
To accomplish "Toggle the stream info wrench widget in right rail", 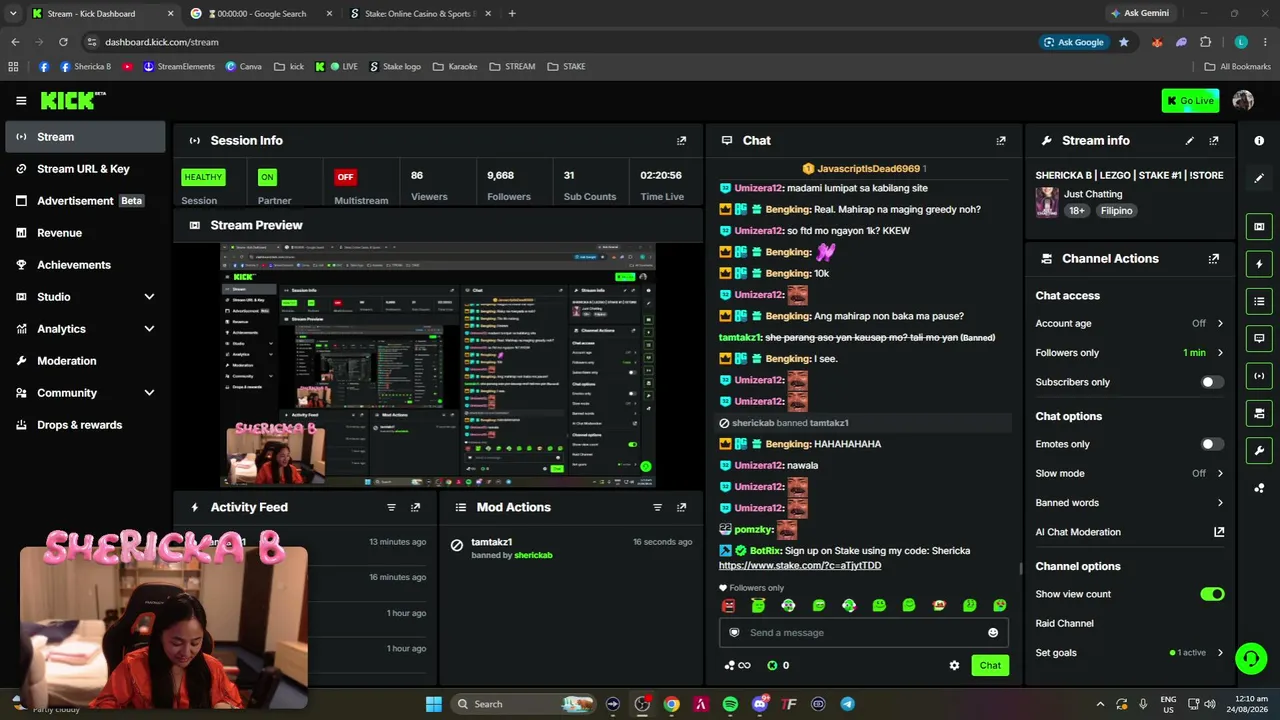I will click(1259, 450).
